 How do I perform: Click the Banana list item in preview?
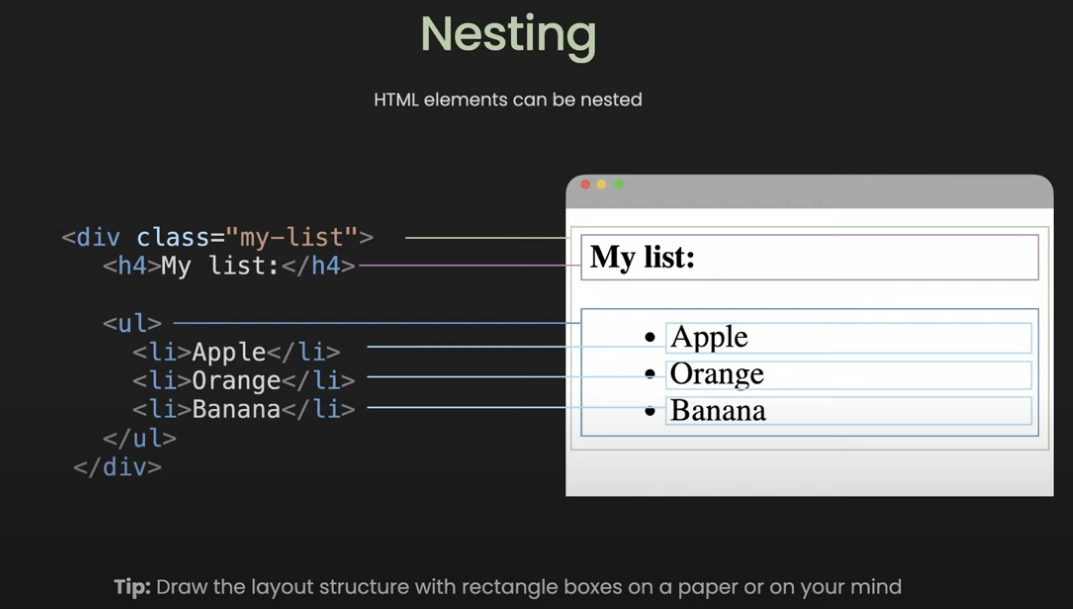coord(849,411)
